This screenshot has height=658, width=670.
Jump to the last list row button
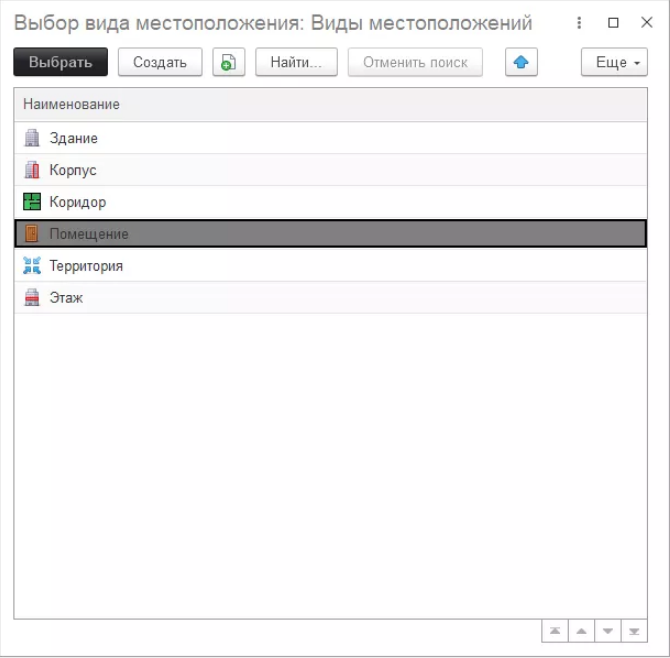tap(634, 631)
